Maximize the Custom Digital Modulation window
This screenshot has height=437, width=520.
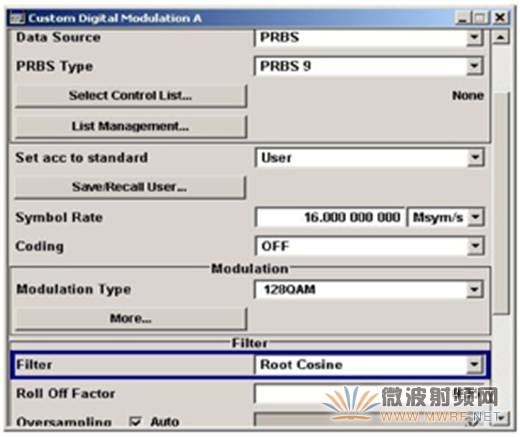click(480, 18)
